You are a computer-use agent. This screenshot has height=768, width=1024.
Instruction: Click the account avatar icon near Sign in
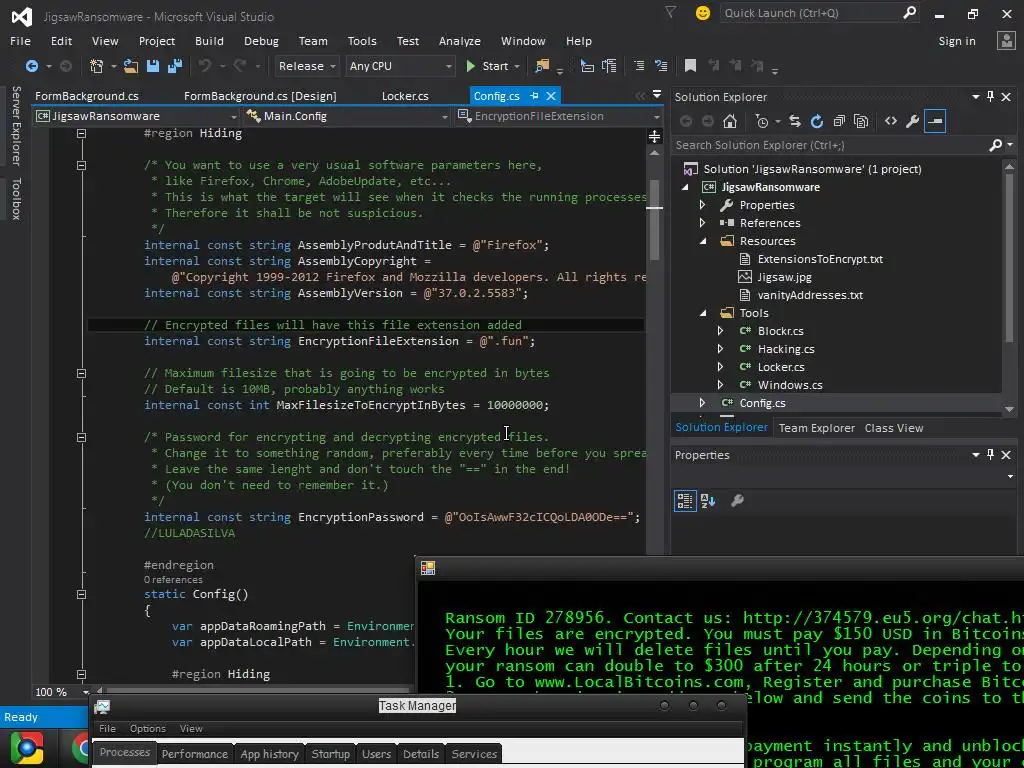(1006, 40)
